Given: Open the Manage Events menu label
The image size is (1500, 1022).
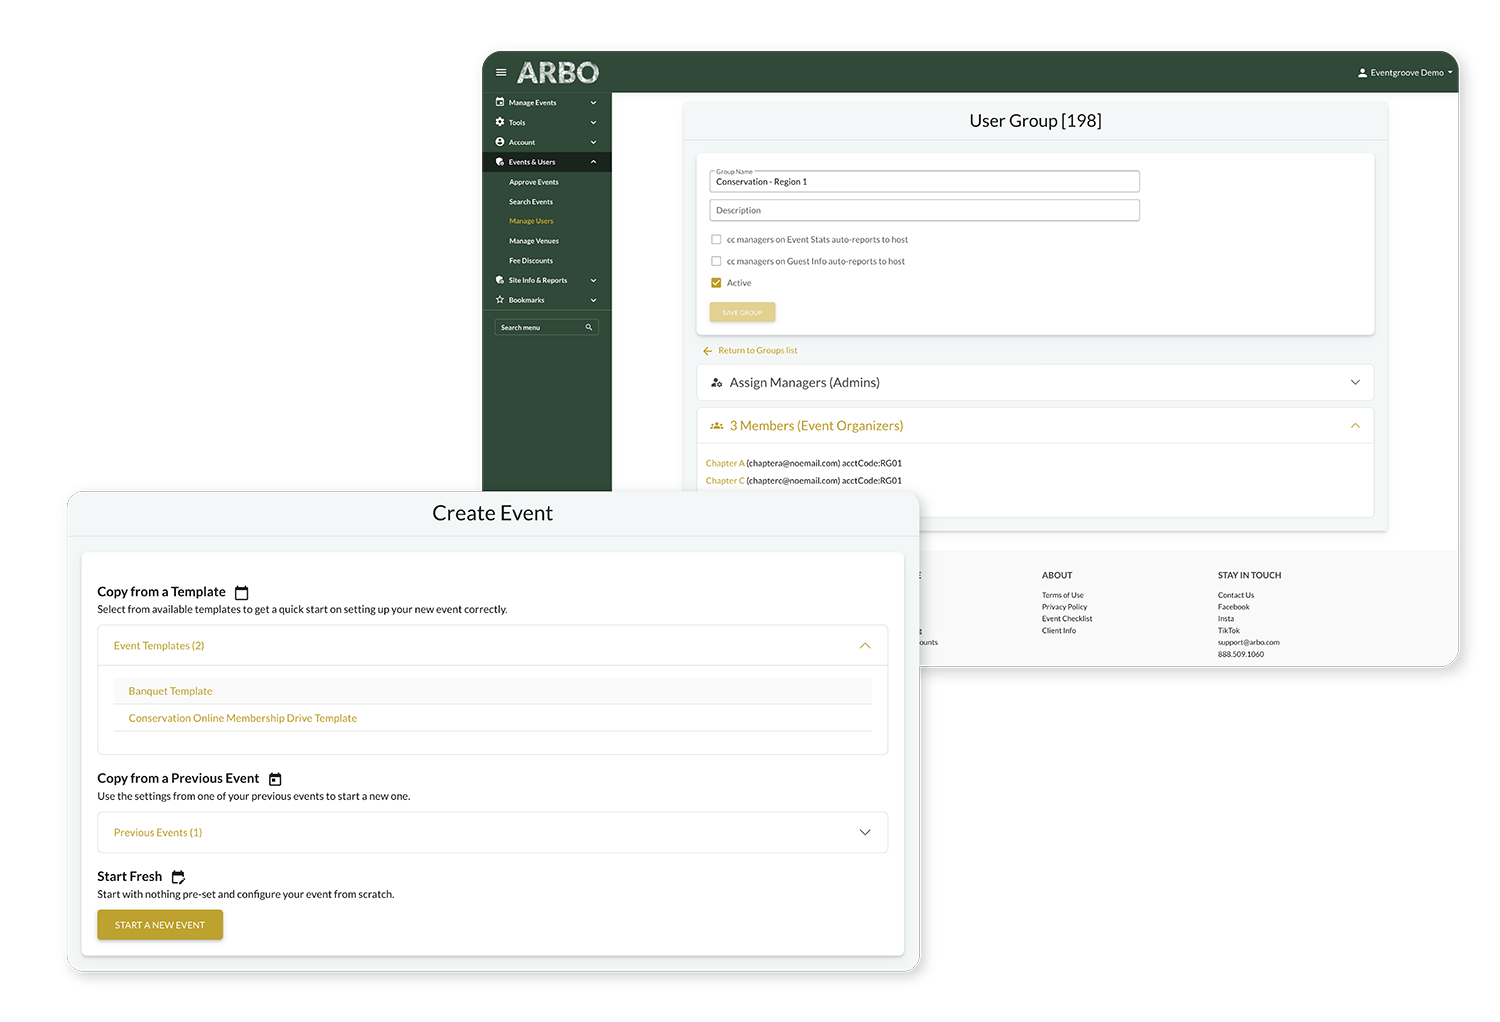Looking at the screenshot, I should coord(533,103).
